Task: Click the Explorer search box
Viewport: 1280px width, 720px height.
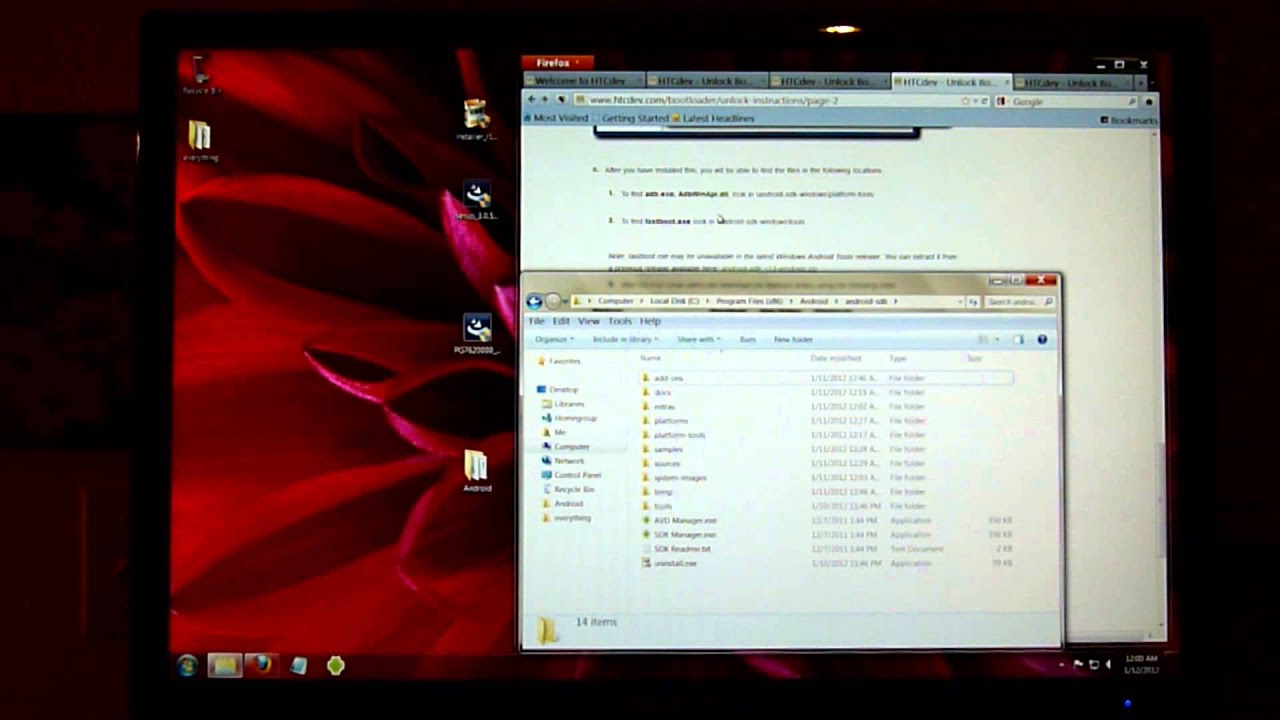Action: click(x=1019, y=301)
